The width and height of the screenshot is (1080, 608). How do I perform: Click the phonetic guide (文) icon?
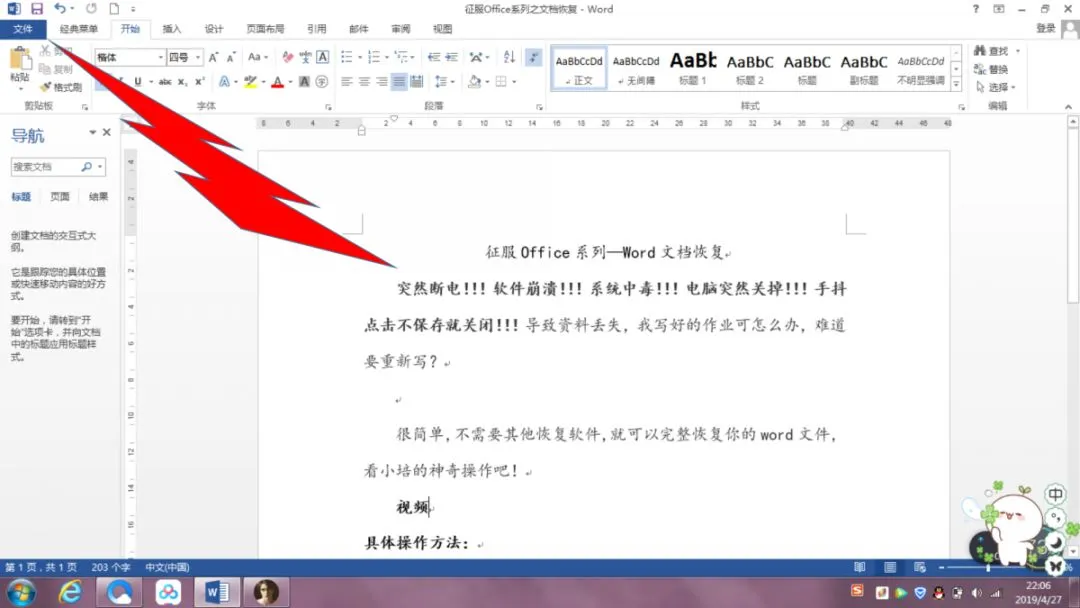(x=305, y=57)
